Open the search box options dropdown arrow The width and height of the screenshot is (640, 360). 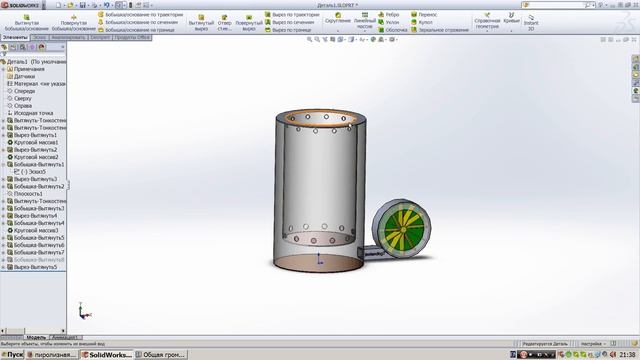593,5
